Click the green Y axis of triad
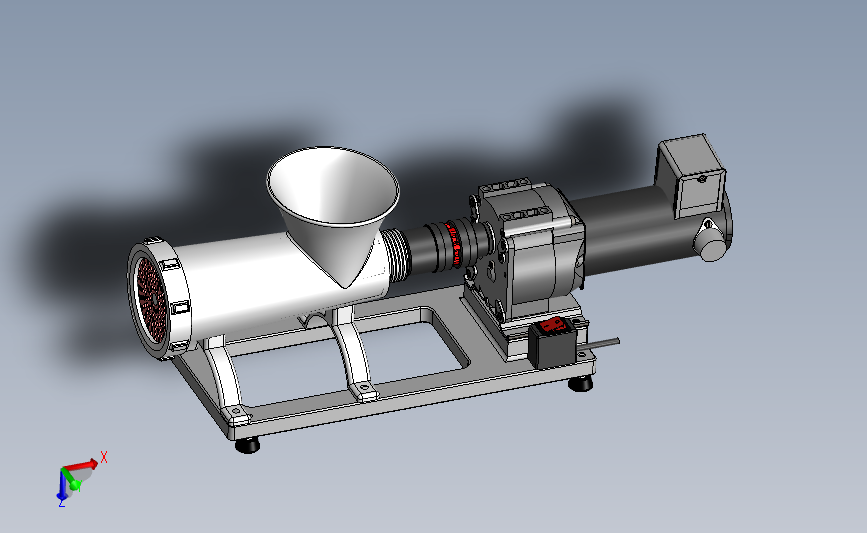This screenshot has width=867, height=533. [71, 479]
